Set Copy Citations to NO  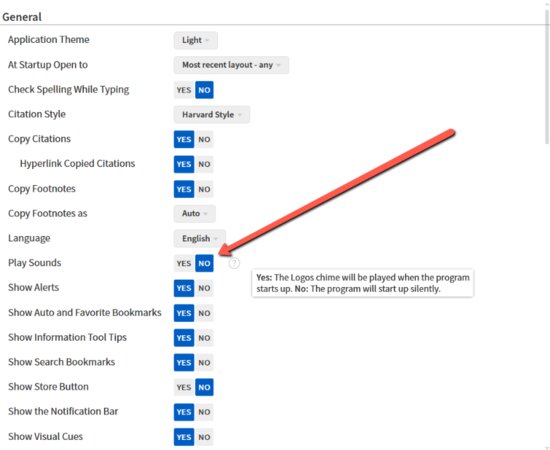pyautogui.click(x=204, y=140)
